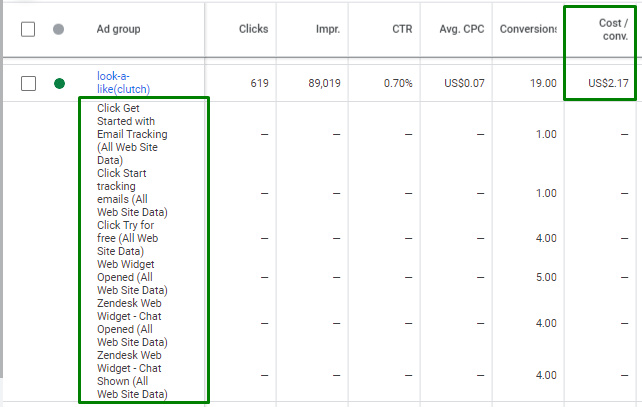Click green enabled status dot for look-a-like
The image size is (642, 407).
(59, 83)
